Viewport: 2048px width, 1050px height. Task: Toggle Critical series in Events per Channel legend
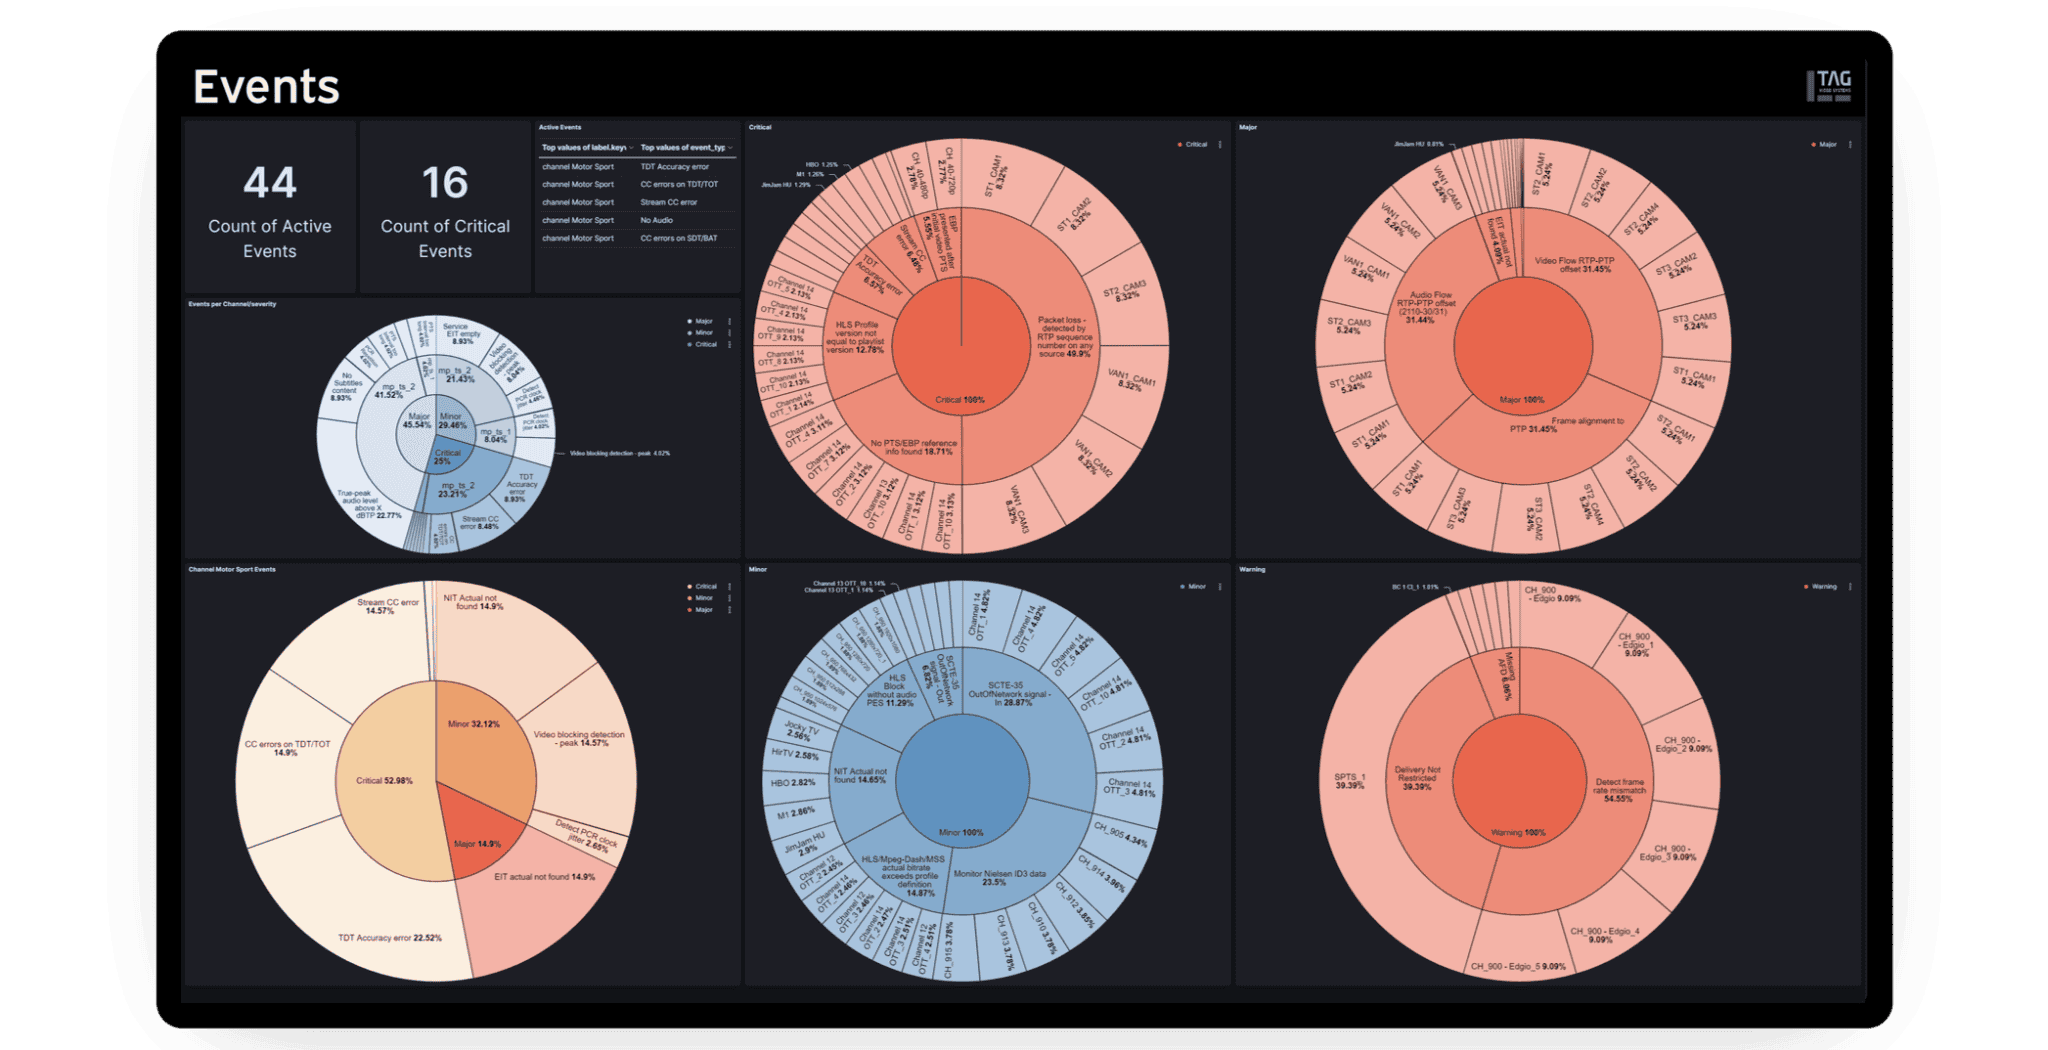click(705, 345)
